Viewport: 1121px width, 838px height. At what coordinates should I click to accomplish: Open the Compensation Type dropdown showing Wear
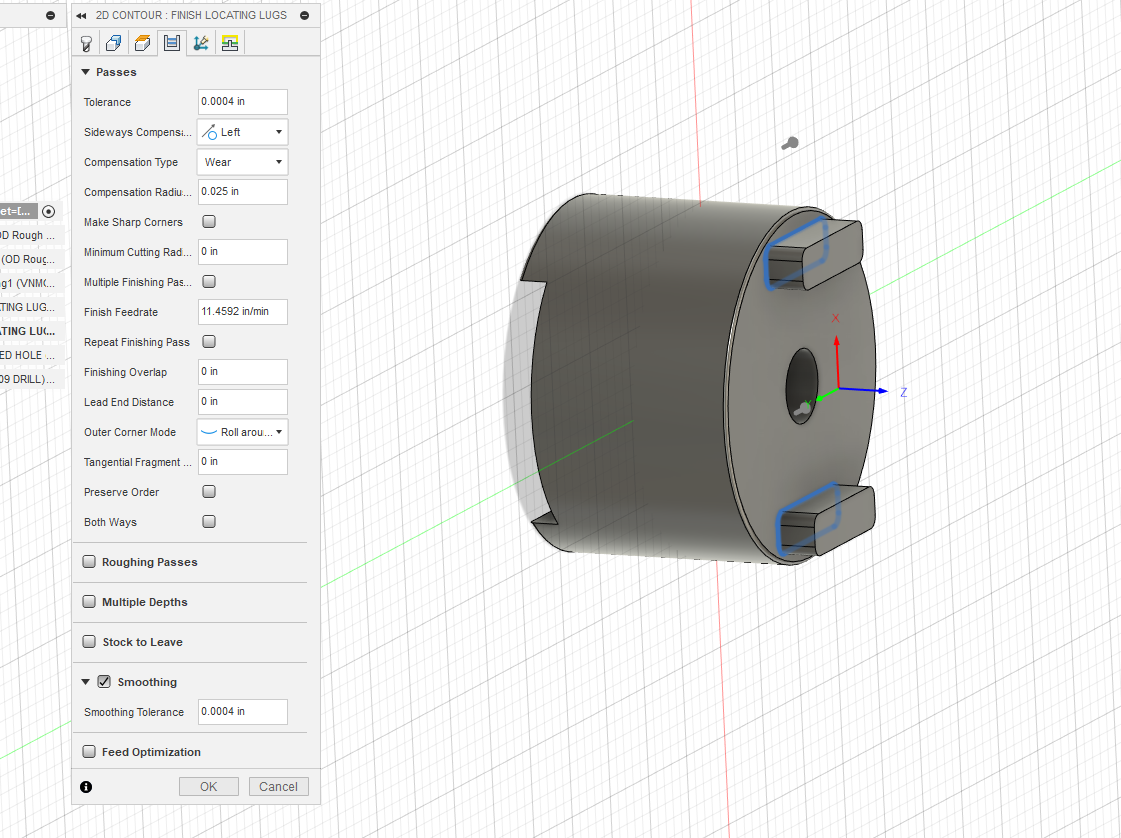pyautogui.click(x=278, y=161)
